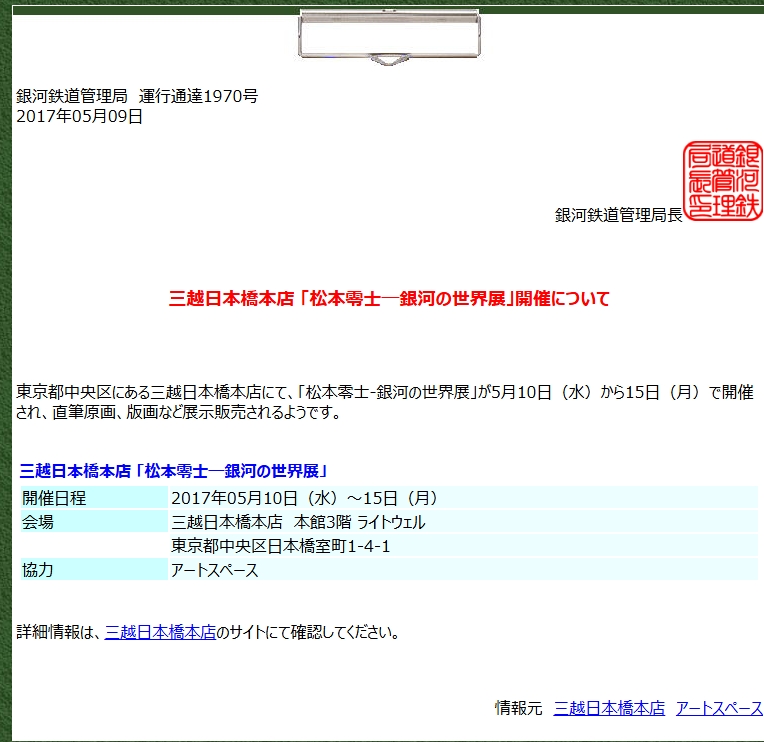The image size is (764, 742).
Task: Click the date 2017年05月09日
Action: pos(79,116)
